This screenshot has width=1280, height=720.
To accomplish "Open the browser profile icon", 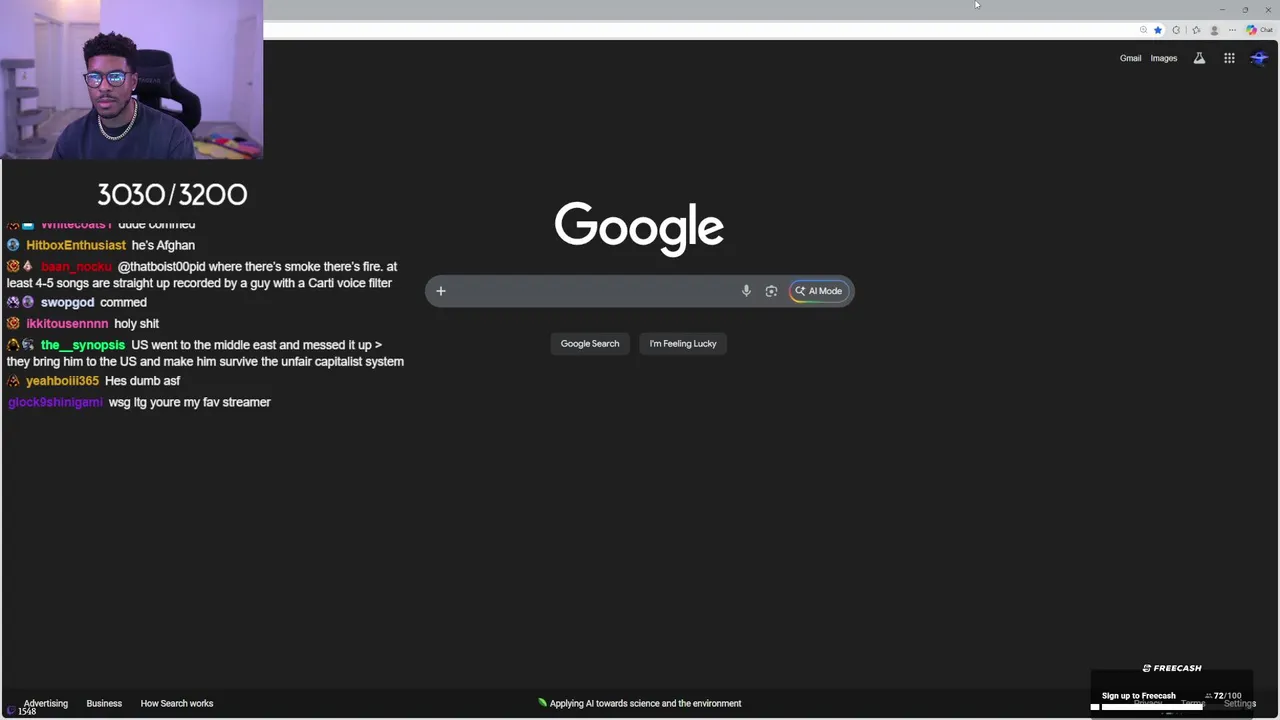I will point(1214,30).
